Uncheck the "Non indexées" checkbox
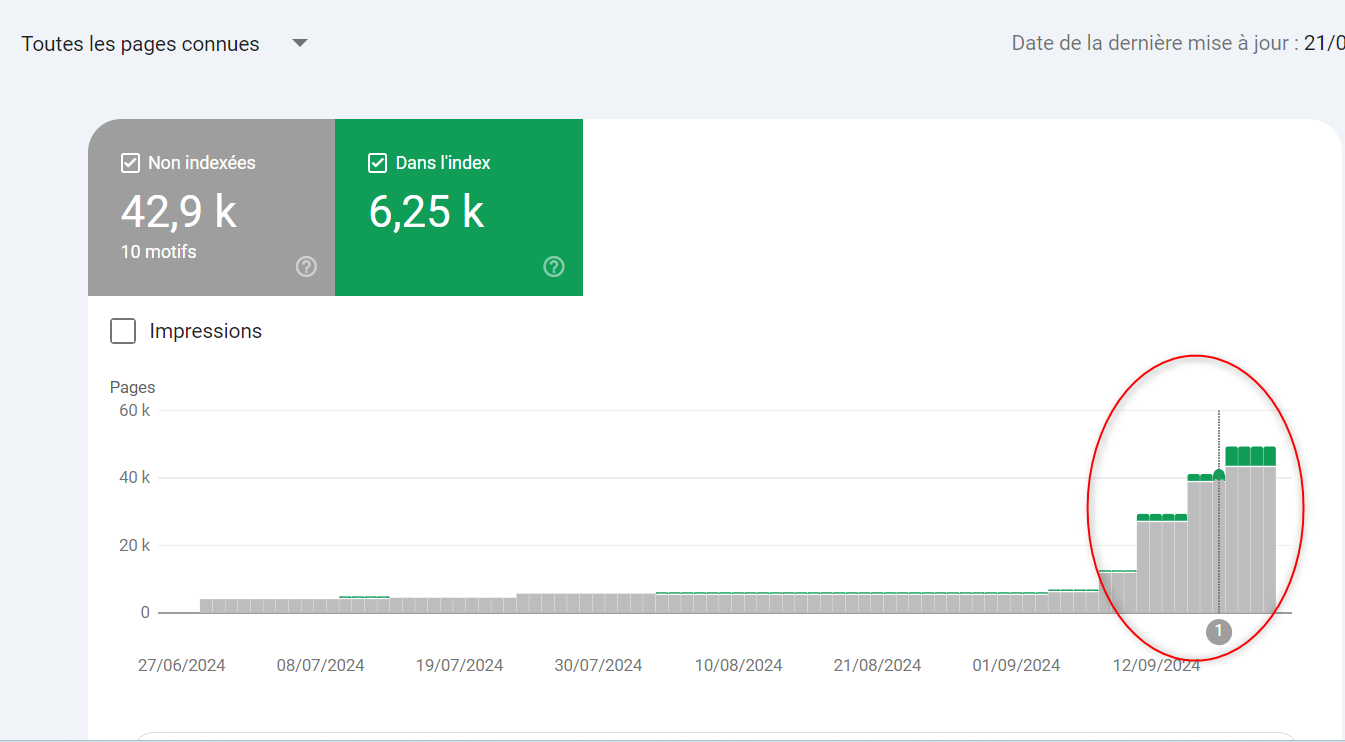Image resolution: width=1345 pixels, height=742 pixels. 130,163
